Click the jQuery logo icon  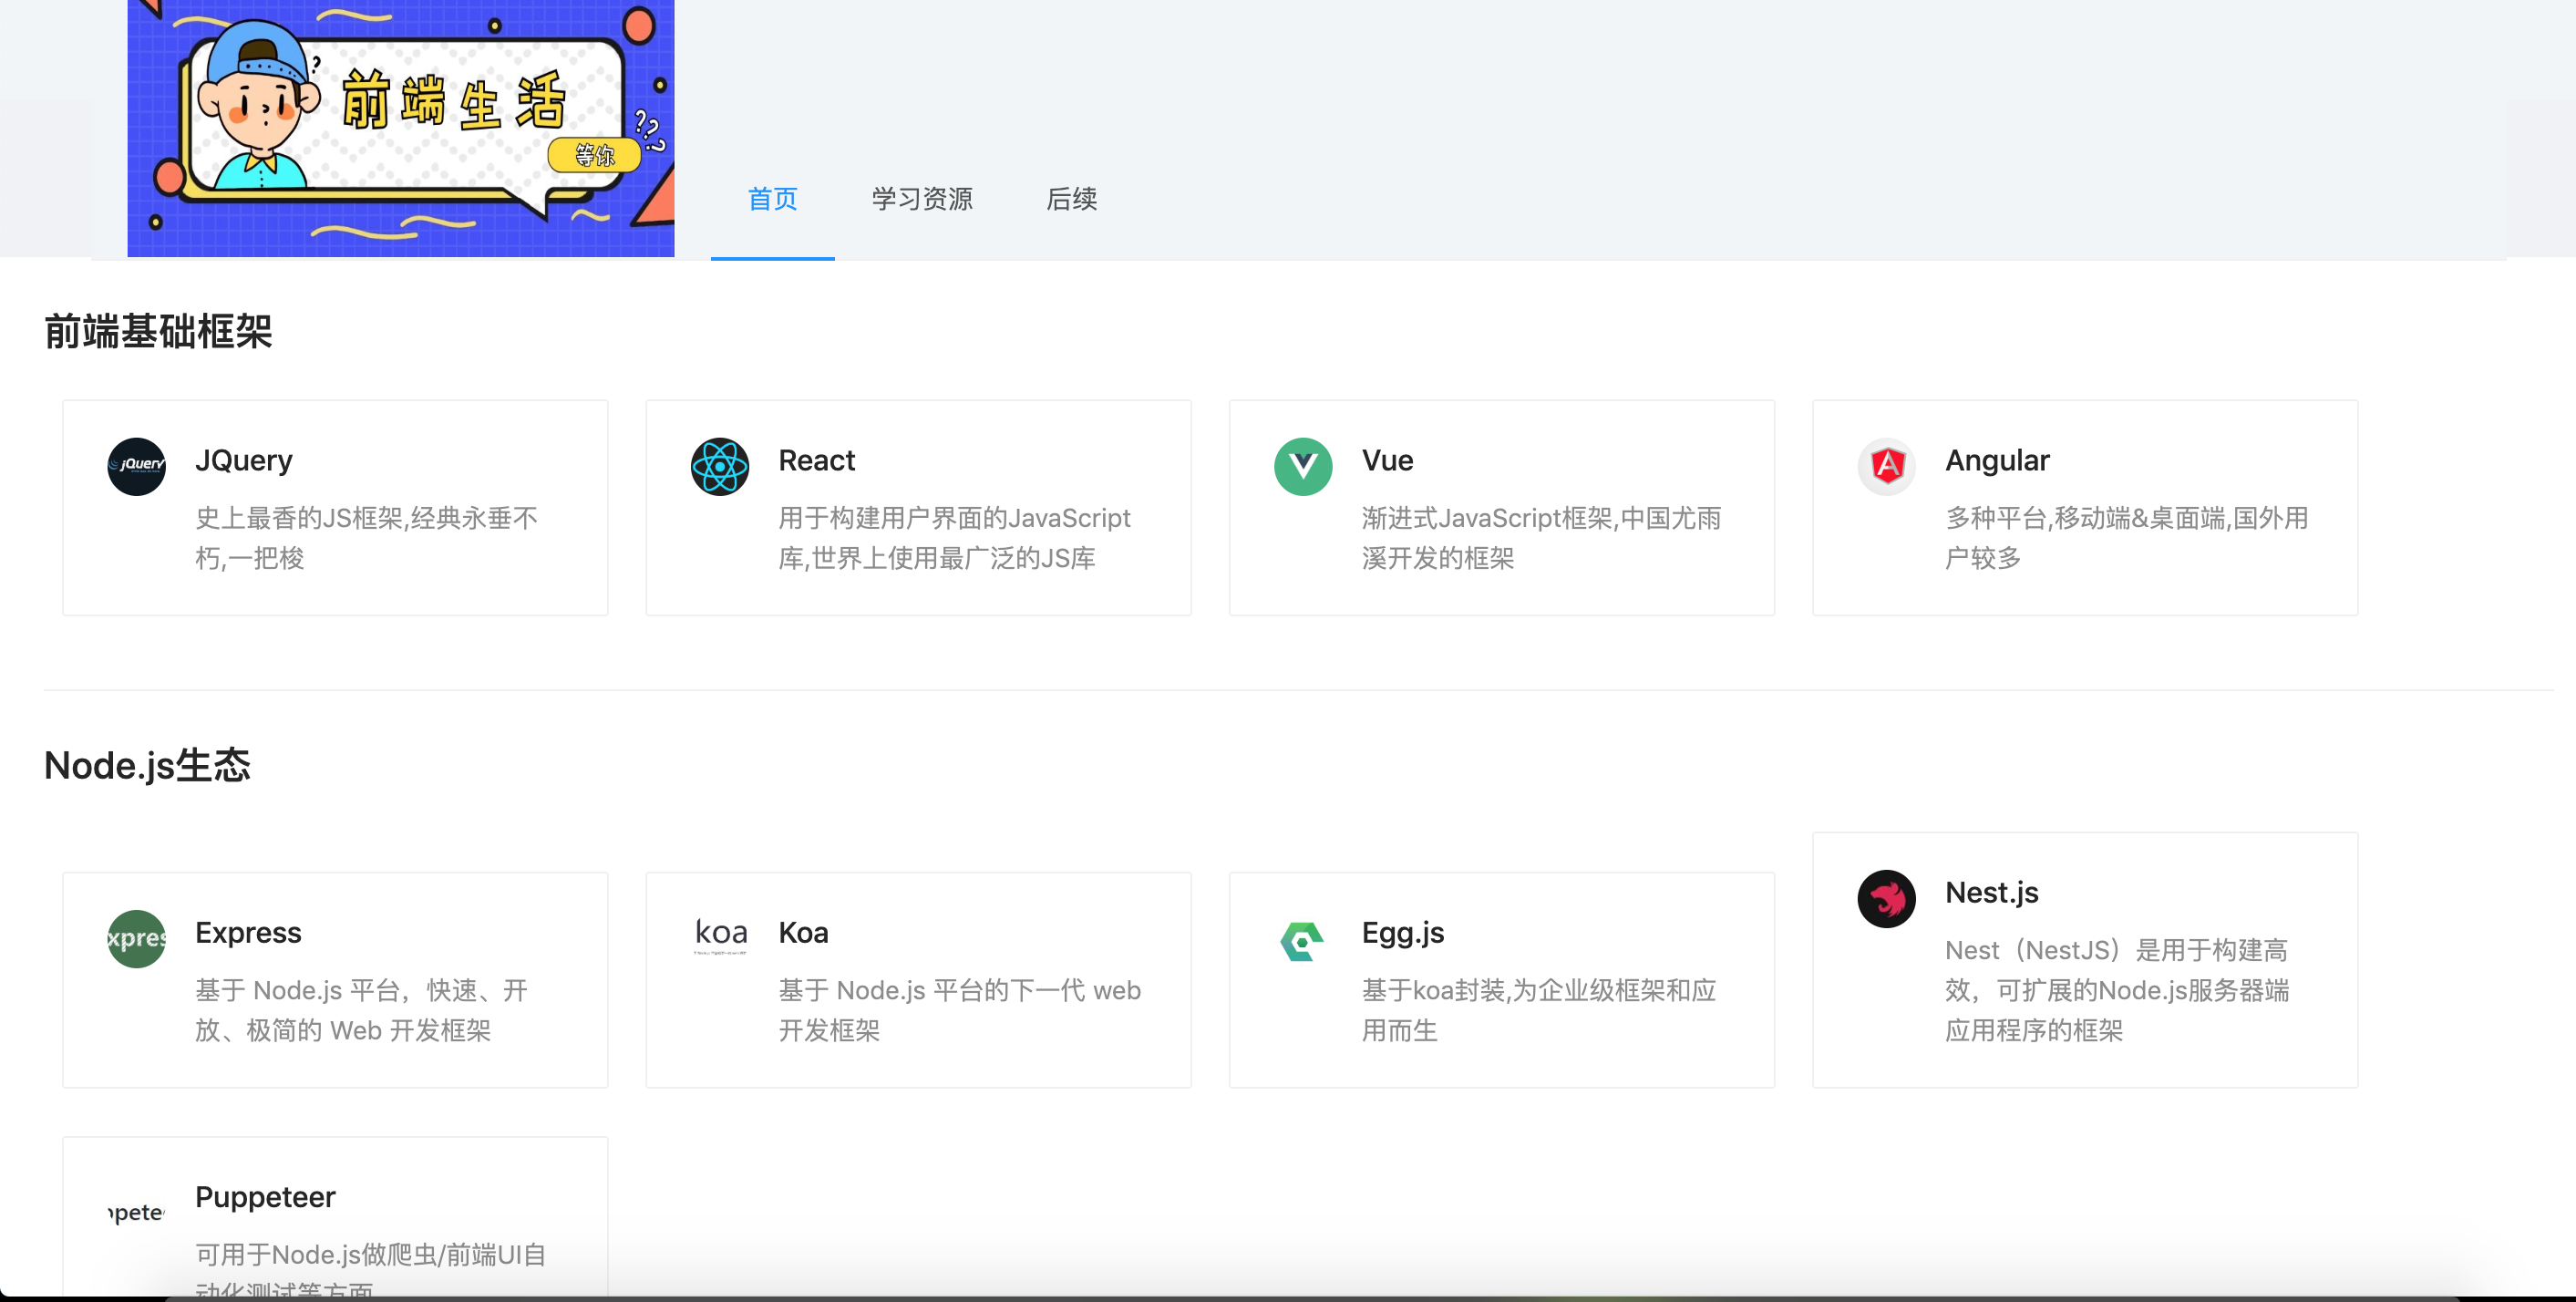click(x=136, y=466)
